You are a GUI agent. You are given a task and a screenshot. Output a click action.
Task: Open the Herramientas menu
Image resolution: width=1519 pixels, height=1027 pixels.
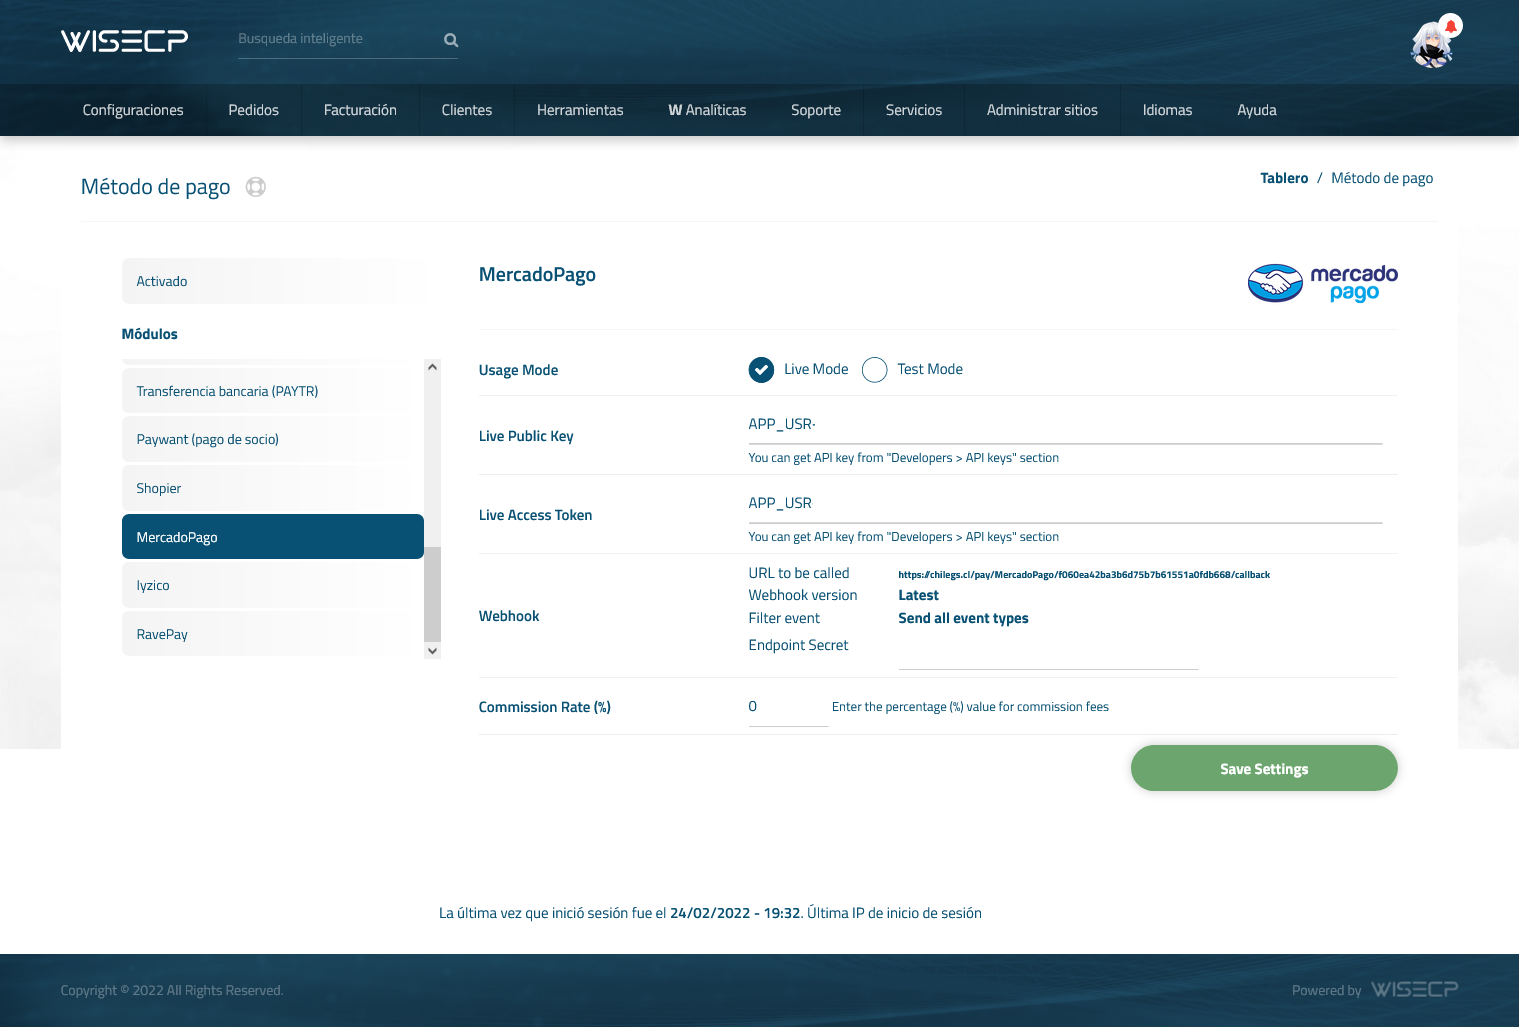[x=580, y=110]
